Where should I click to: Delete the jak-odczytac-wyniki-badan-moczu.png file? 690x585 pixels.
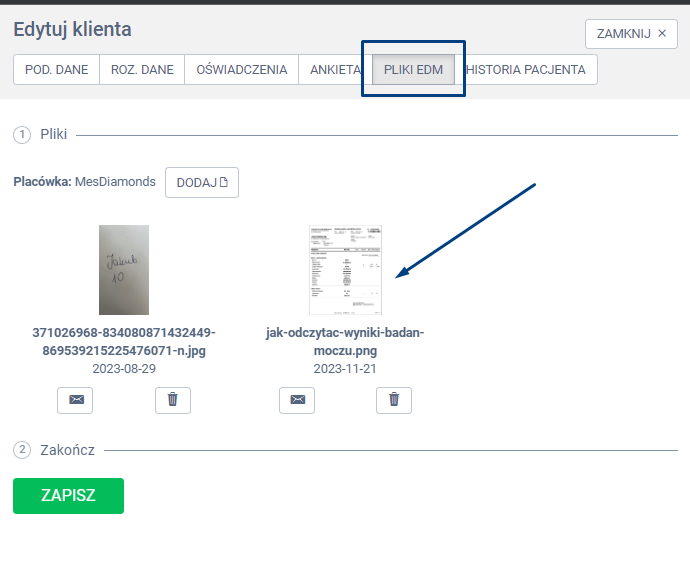point(393,400)
